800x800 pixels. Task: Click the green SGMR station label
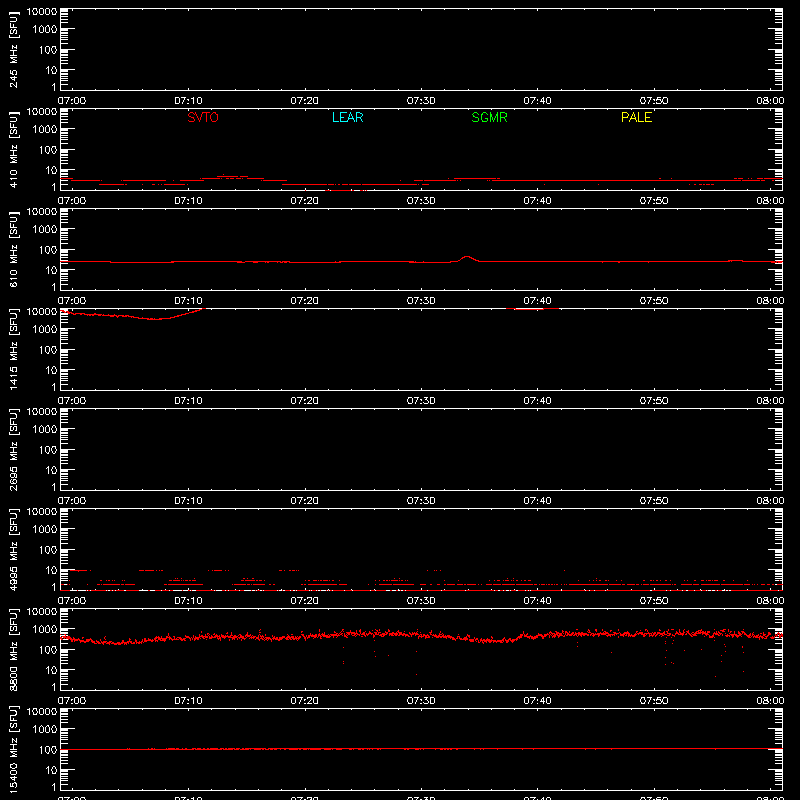click(489, 117)
